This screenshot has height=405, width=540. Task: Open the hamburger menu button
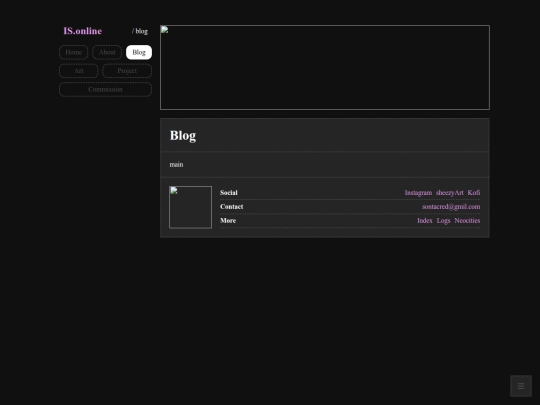[x=521, y=386]
